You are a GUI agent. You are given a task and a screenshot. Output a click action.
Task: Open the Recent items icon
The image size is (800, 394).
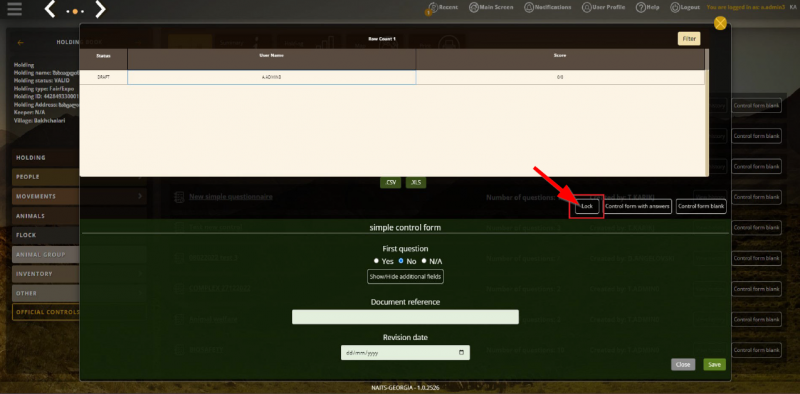pos(433,8)
